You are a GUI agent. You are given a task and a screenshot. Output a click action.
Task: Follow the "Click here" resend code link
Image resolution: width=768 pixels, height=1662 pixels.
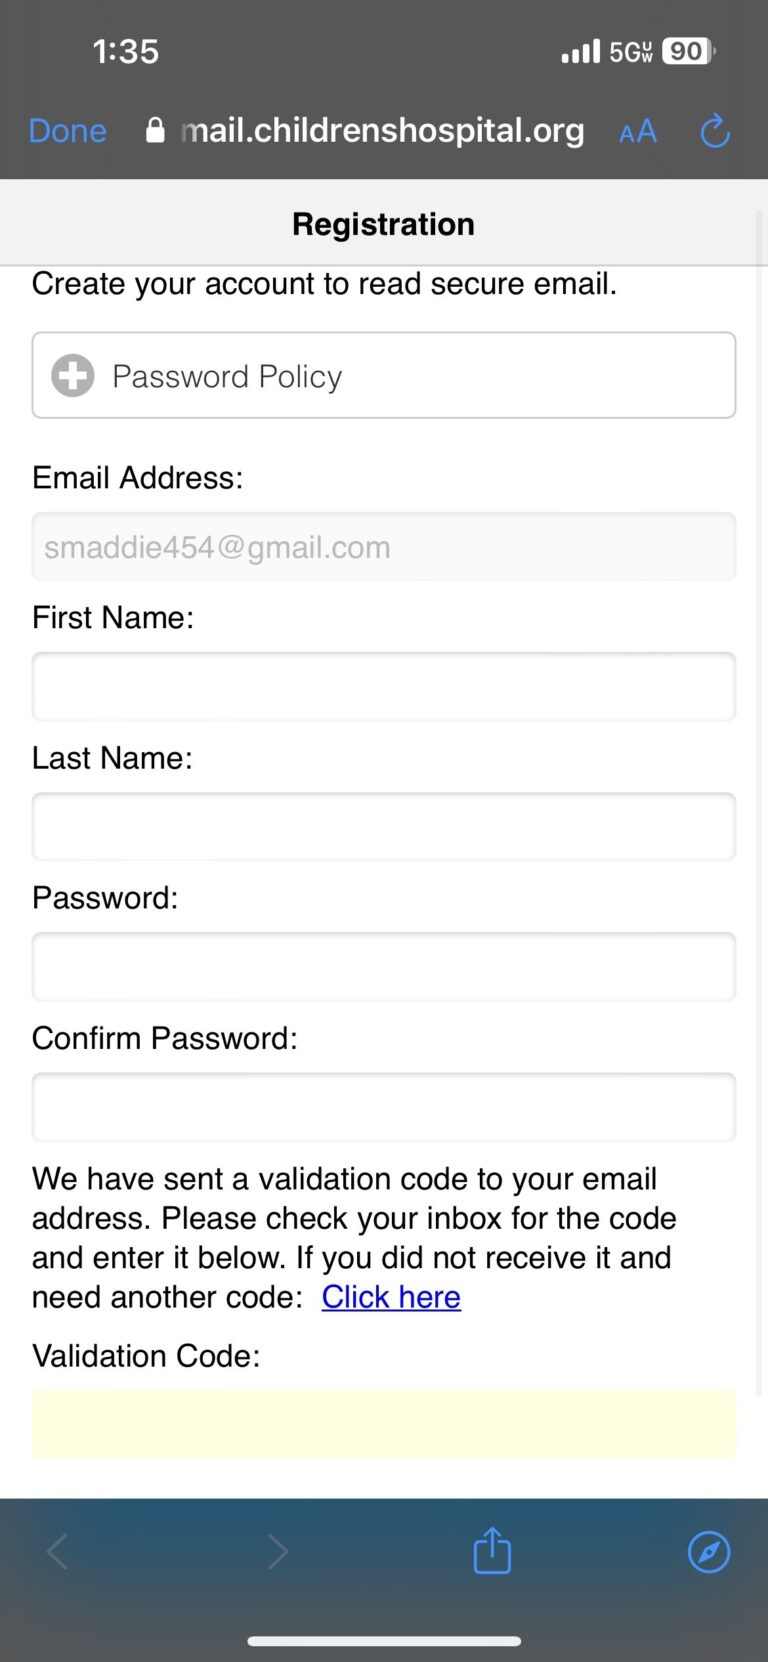point(391,1297)
